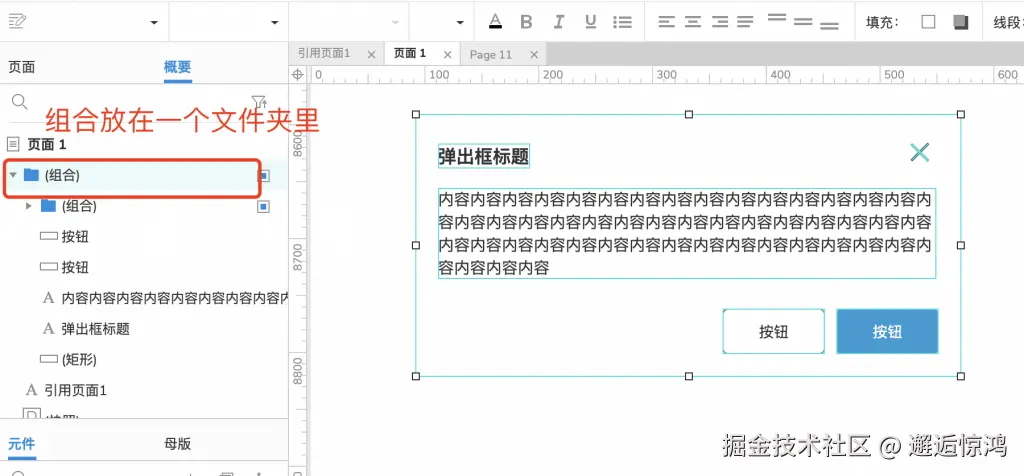Image resolution: width=1024 pixels, height=476 pixels.
Task: Switch to the 概要 outline tab
Action: coord(178,67)
